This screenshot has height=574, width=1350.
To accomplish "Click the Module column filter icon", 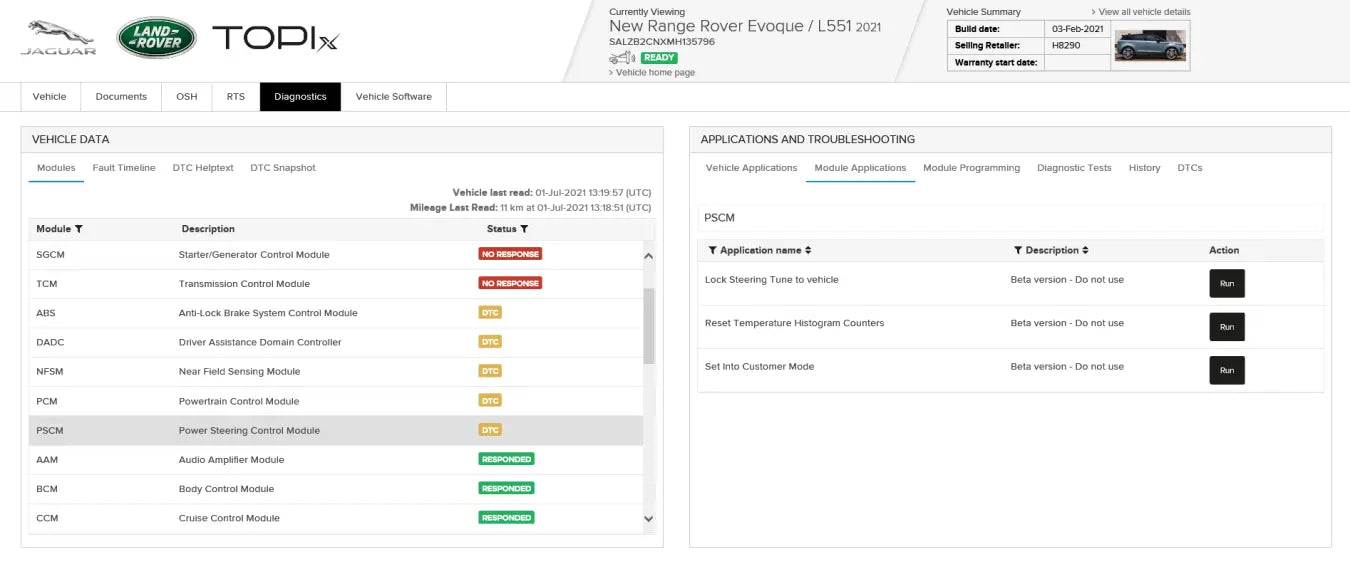I will point(79,229).
